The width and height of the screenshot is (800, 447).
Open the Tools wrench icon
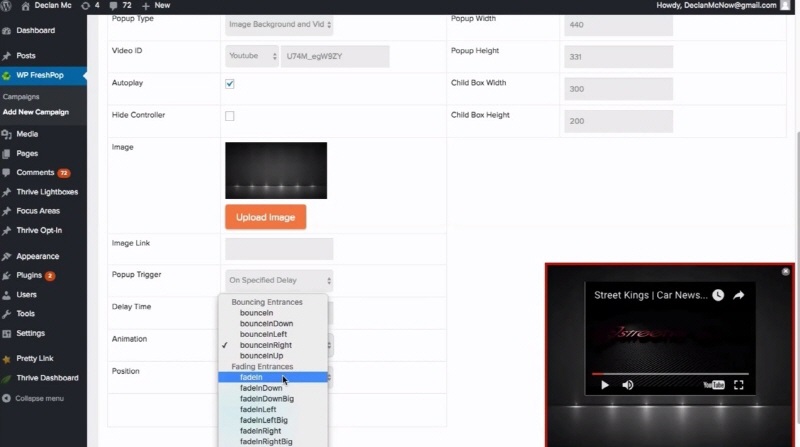[7, 314]
